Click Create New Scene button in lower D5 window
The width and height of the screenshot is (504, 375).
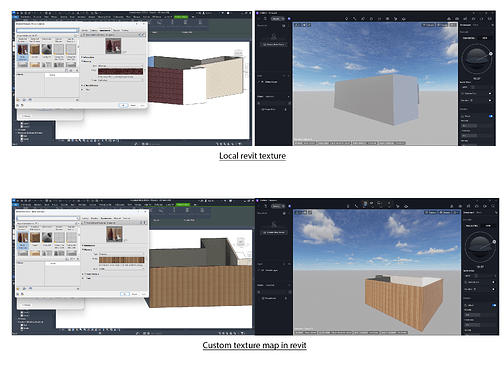[x=275, y=232]
